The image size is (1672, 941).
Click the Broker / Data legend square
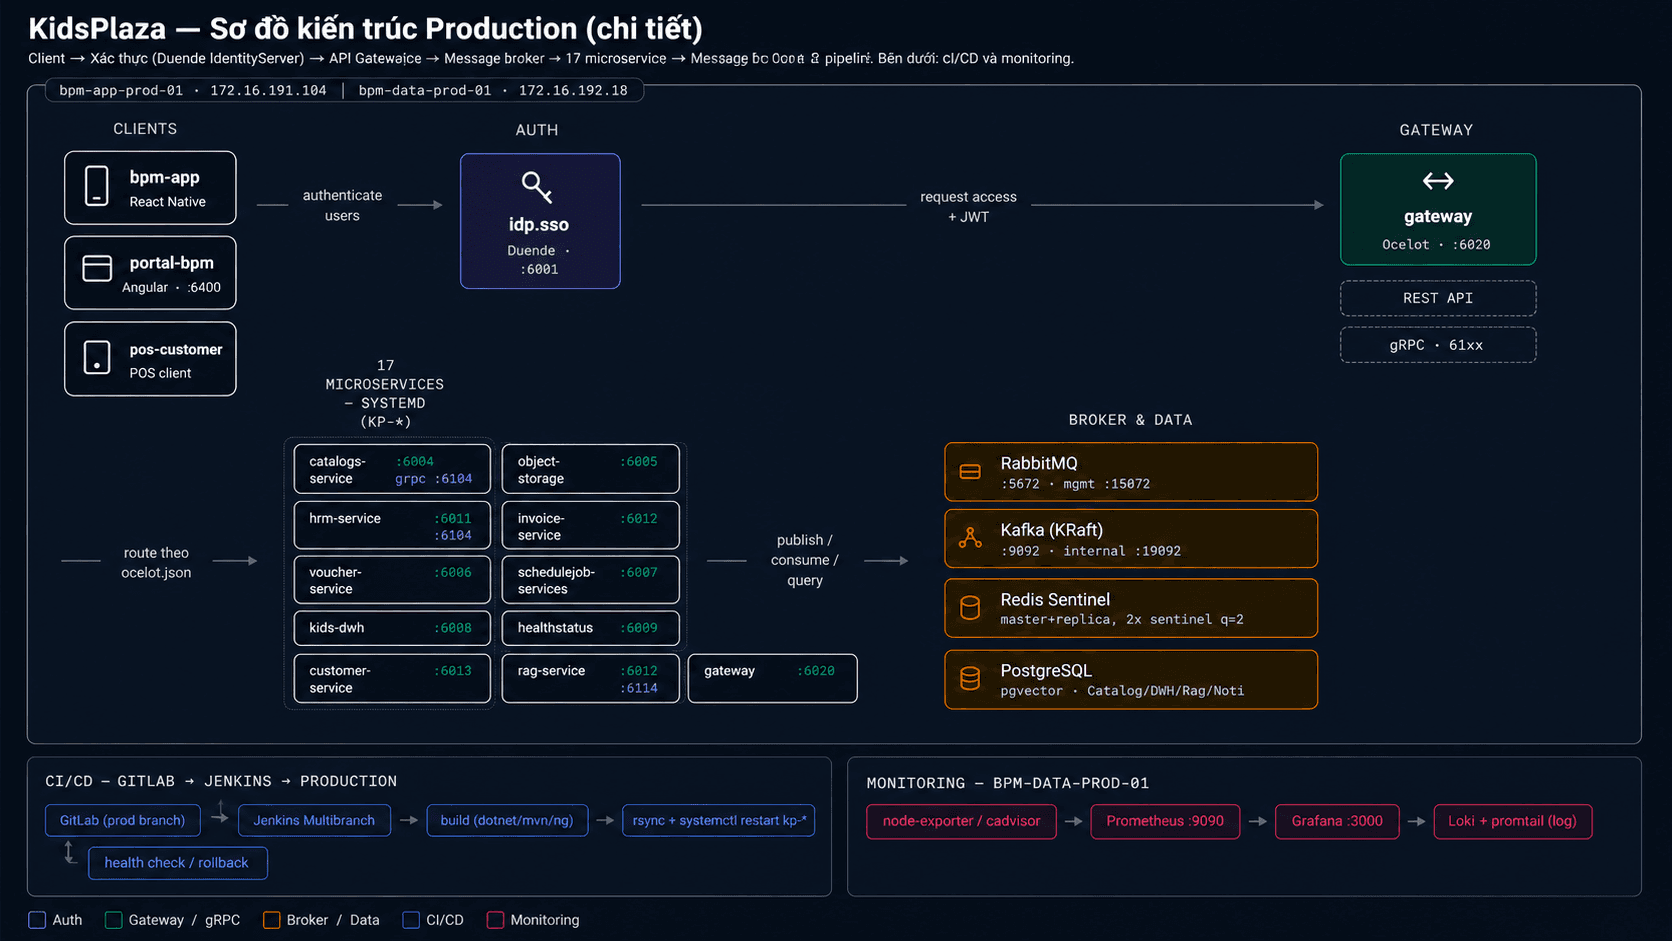tap(271, 920)
